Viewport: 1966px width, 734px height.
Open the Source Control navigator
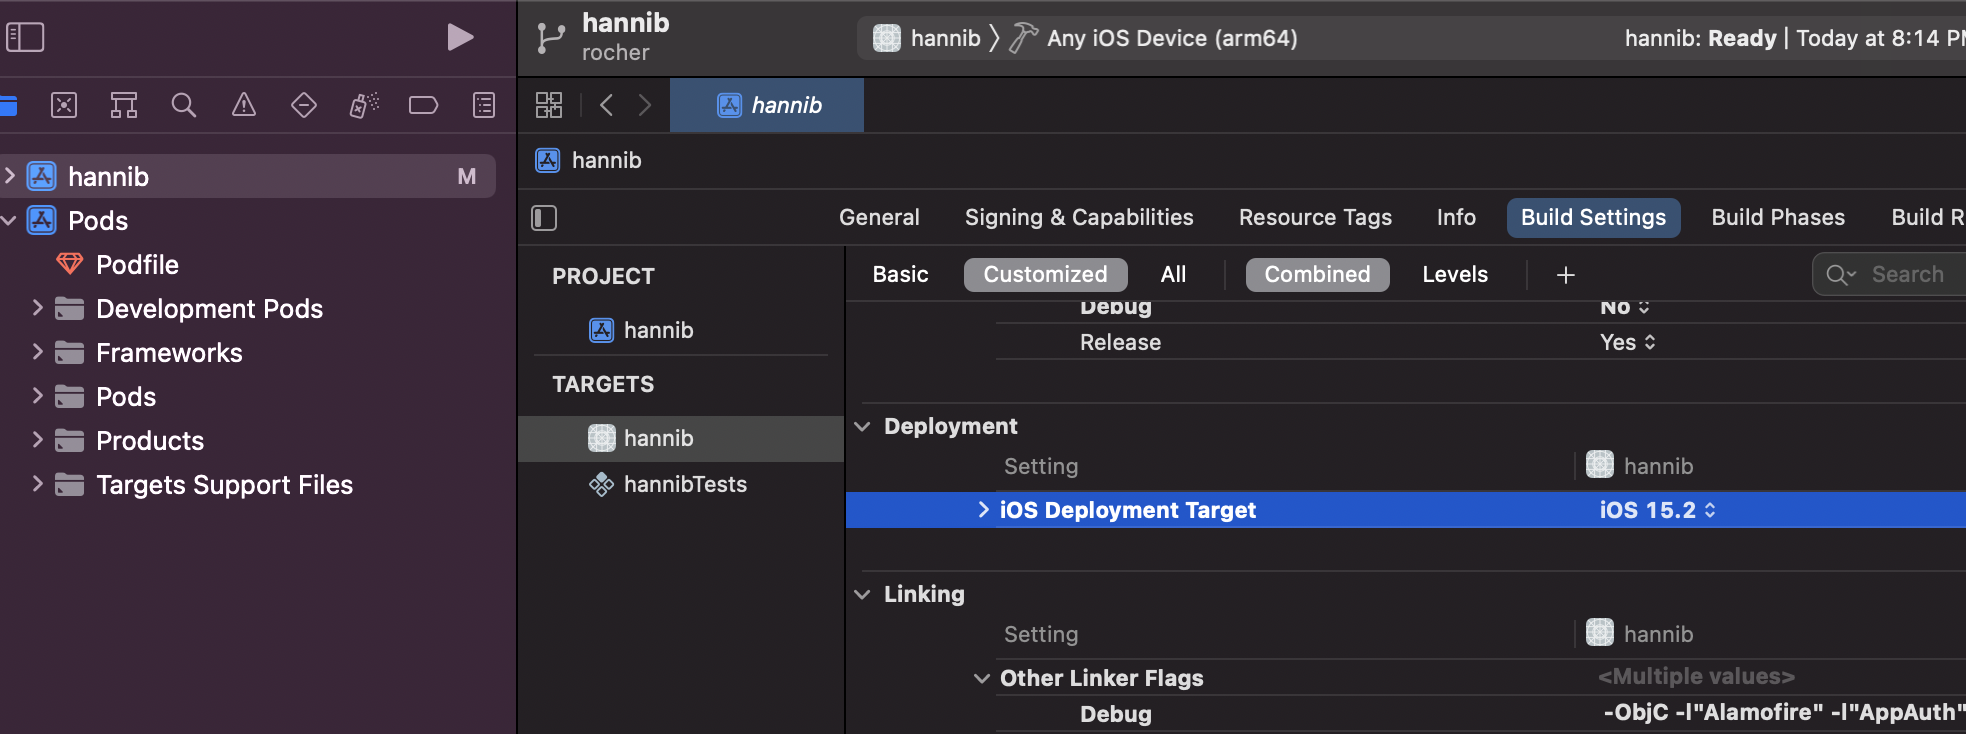[x=64, y=105]
